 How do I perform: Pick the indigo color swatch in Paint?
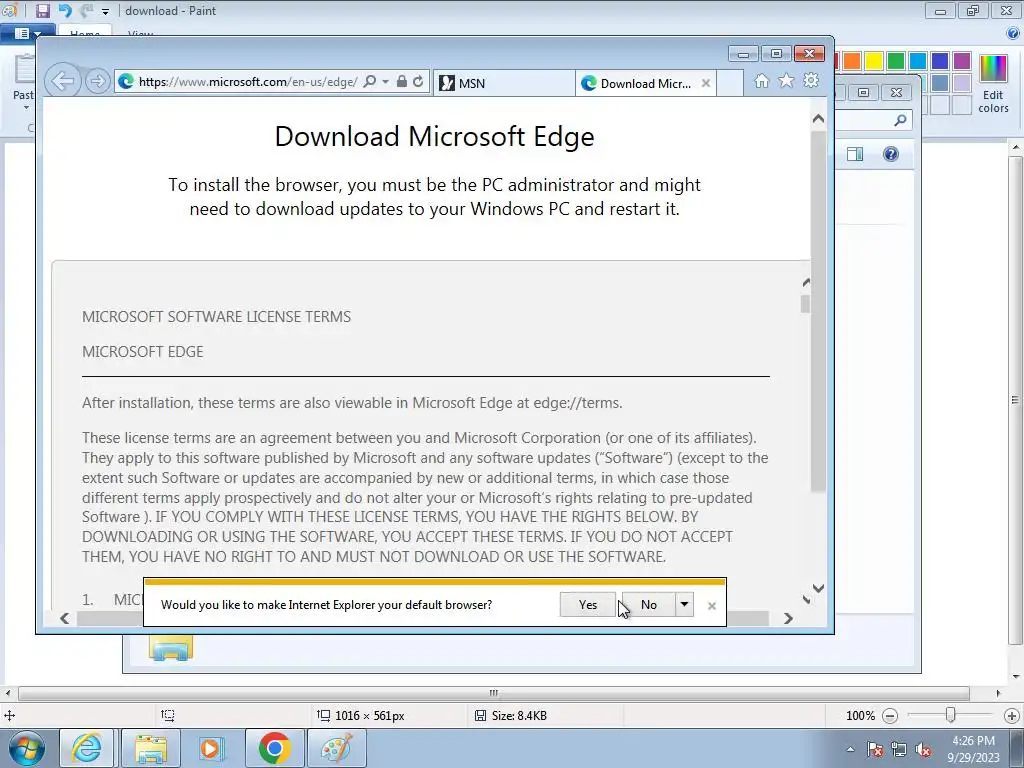click(940, 61)
